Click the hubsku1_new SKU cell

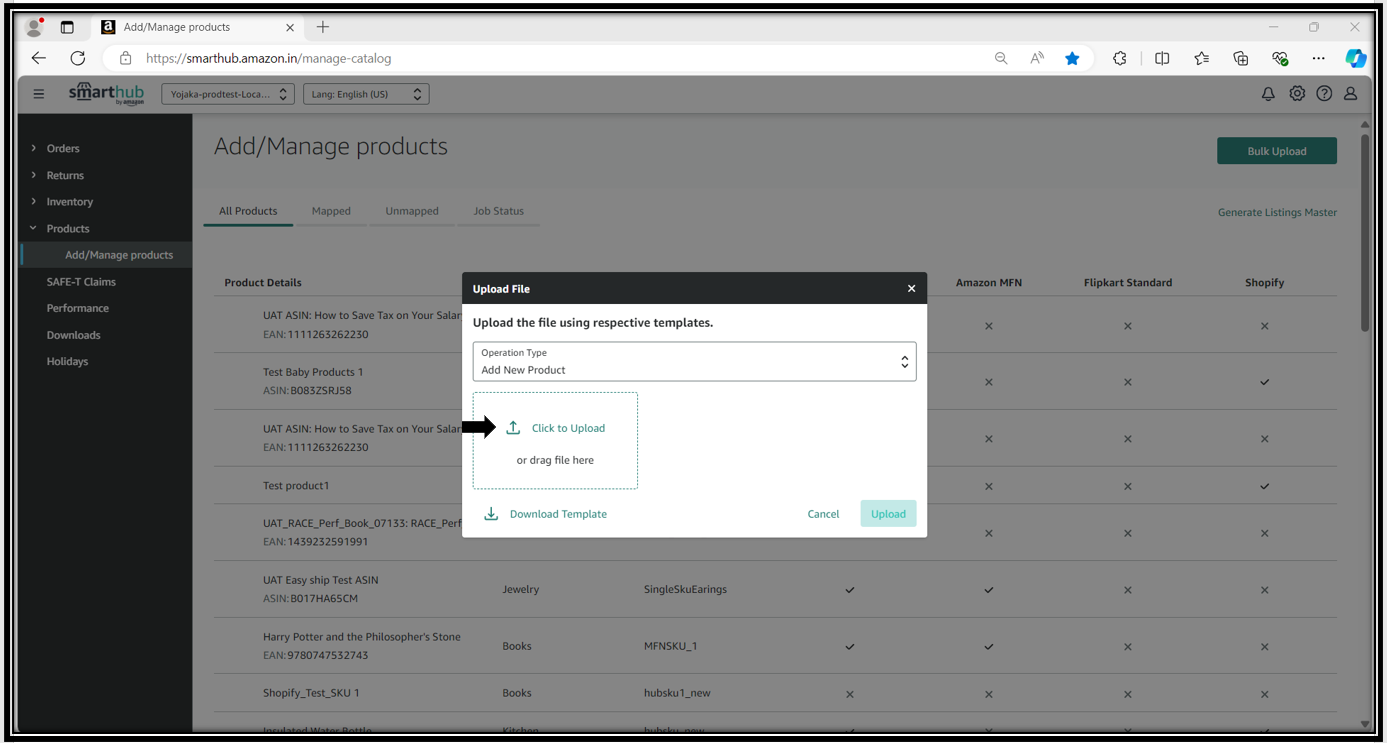(677, 693)
